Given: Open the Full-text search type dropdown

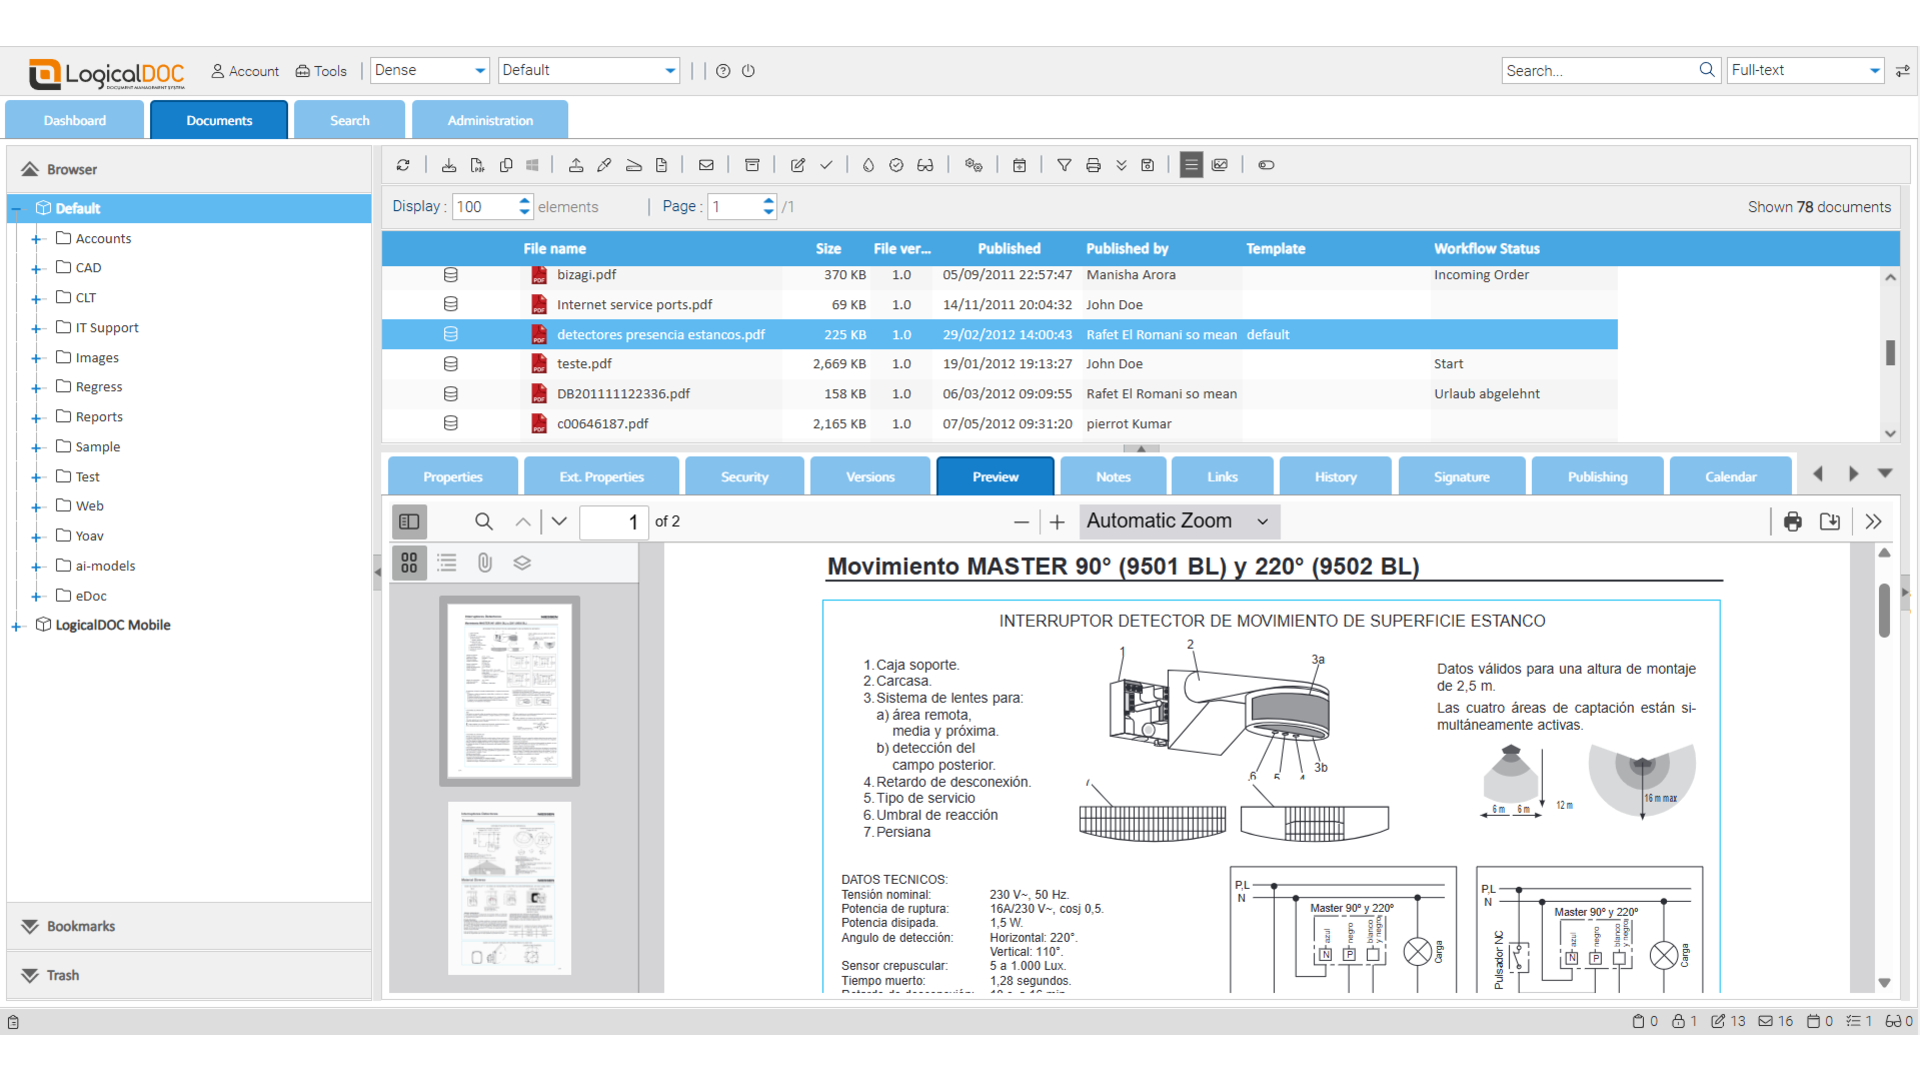Looking at the screenshot, I should (x=1874, y=70).
